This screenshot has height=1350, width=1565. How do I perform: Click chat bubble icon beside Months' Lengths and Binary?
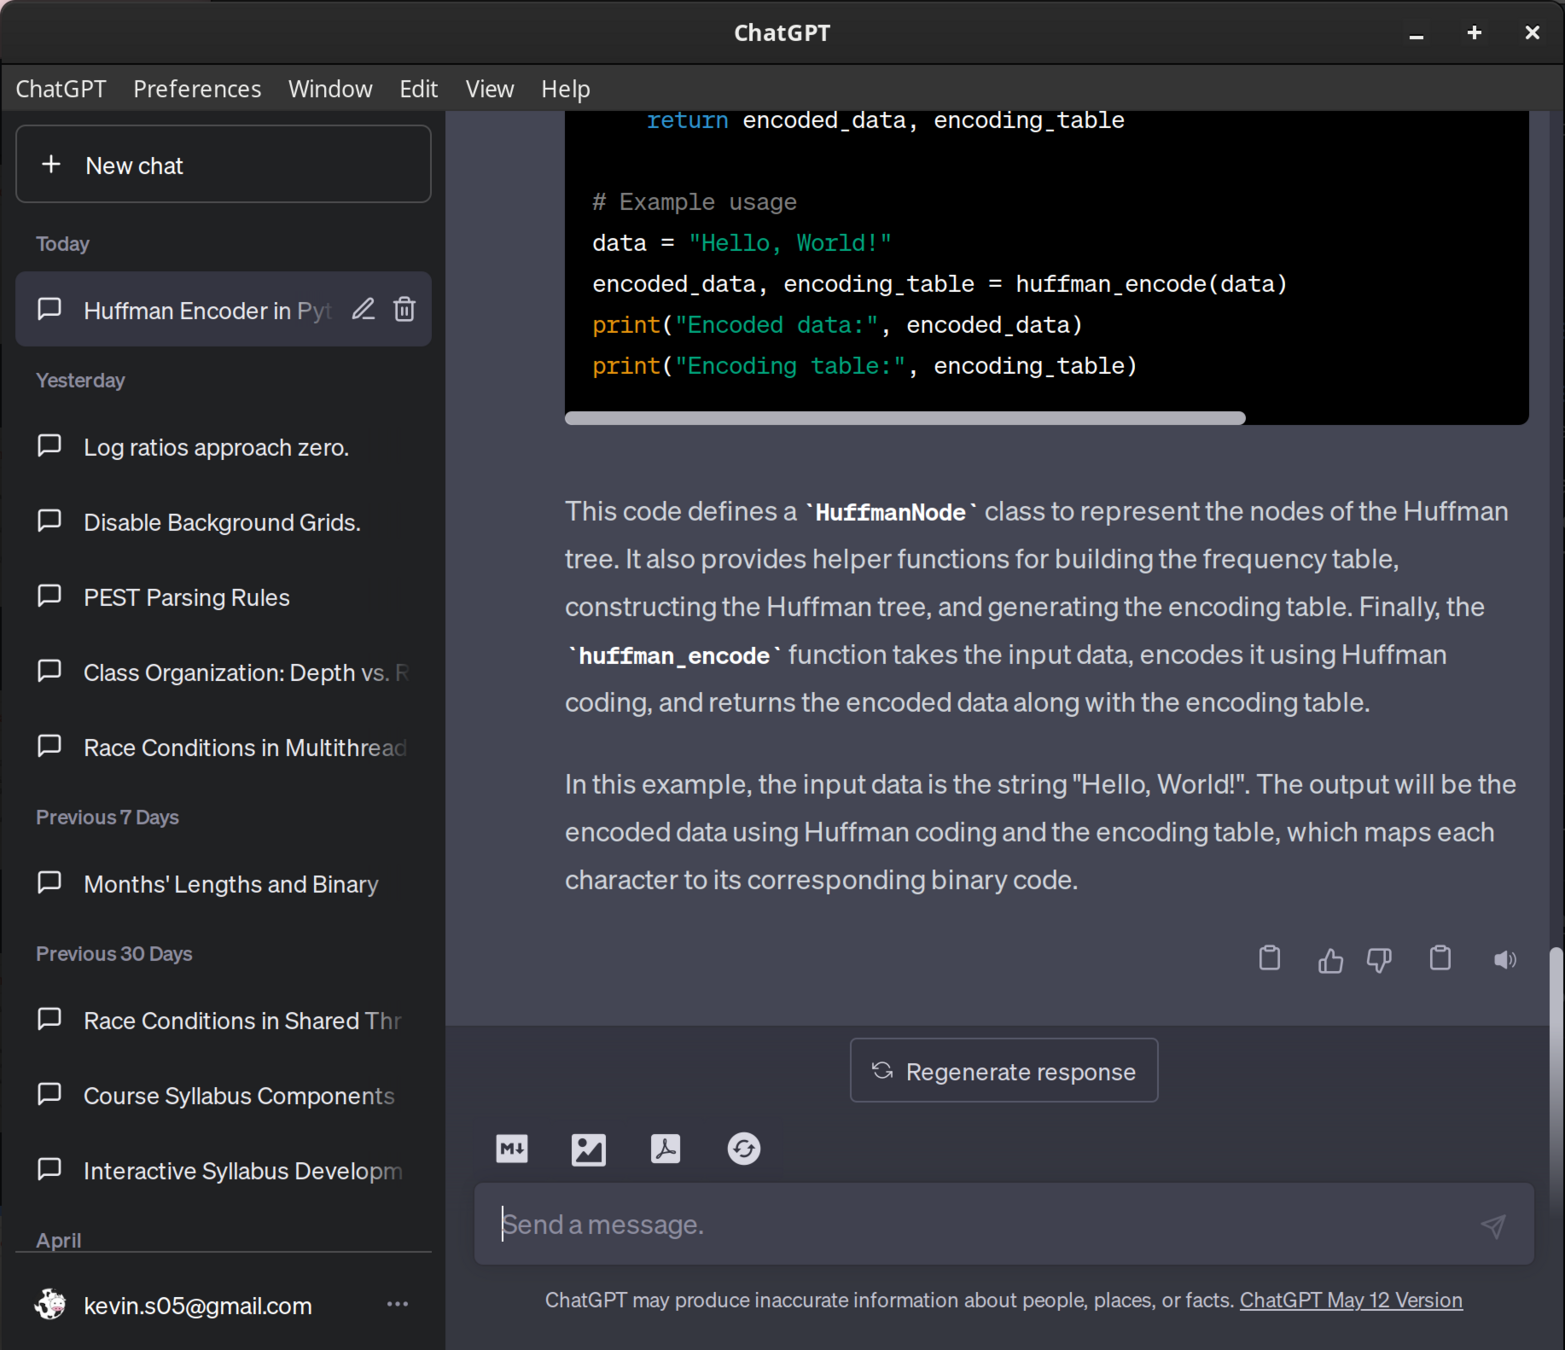(x=49, y=883)
